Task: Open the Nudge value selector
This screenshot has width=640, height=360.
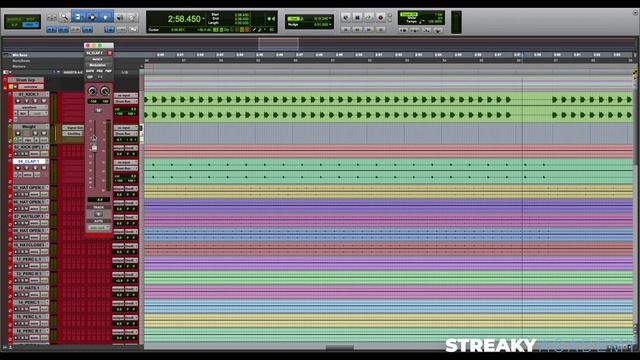Action: click(330, 24)
